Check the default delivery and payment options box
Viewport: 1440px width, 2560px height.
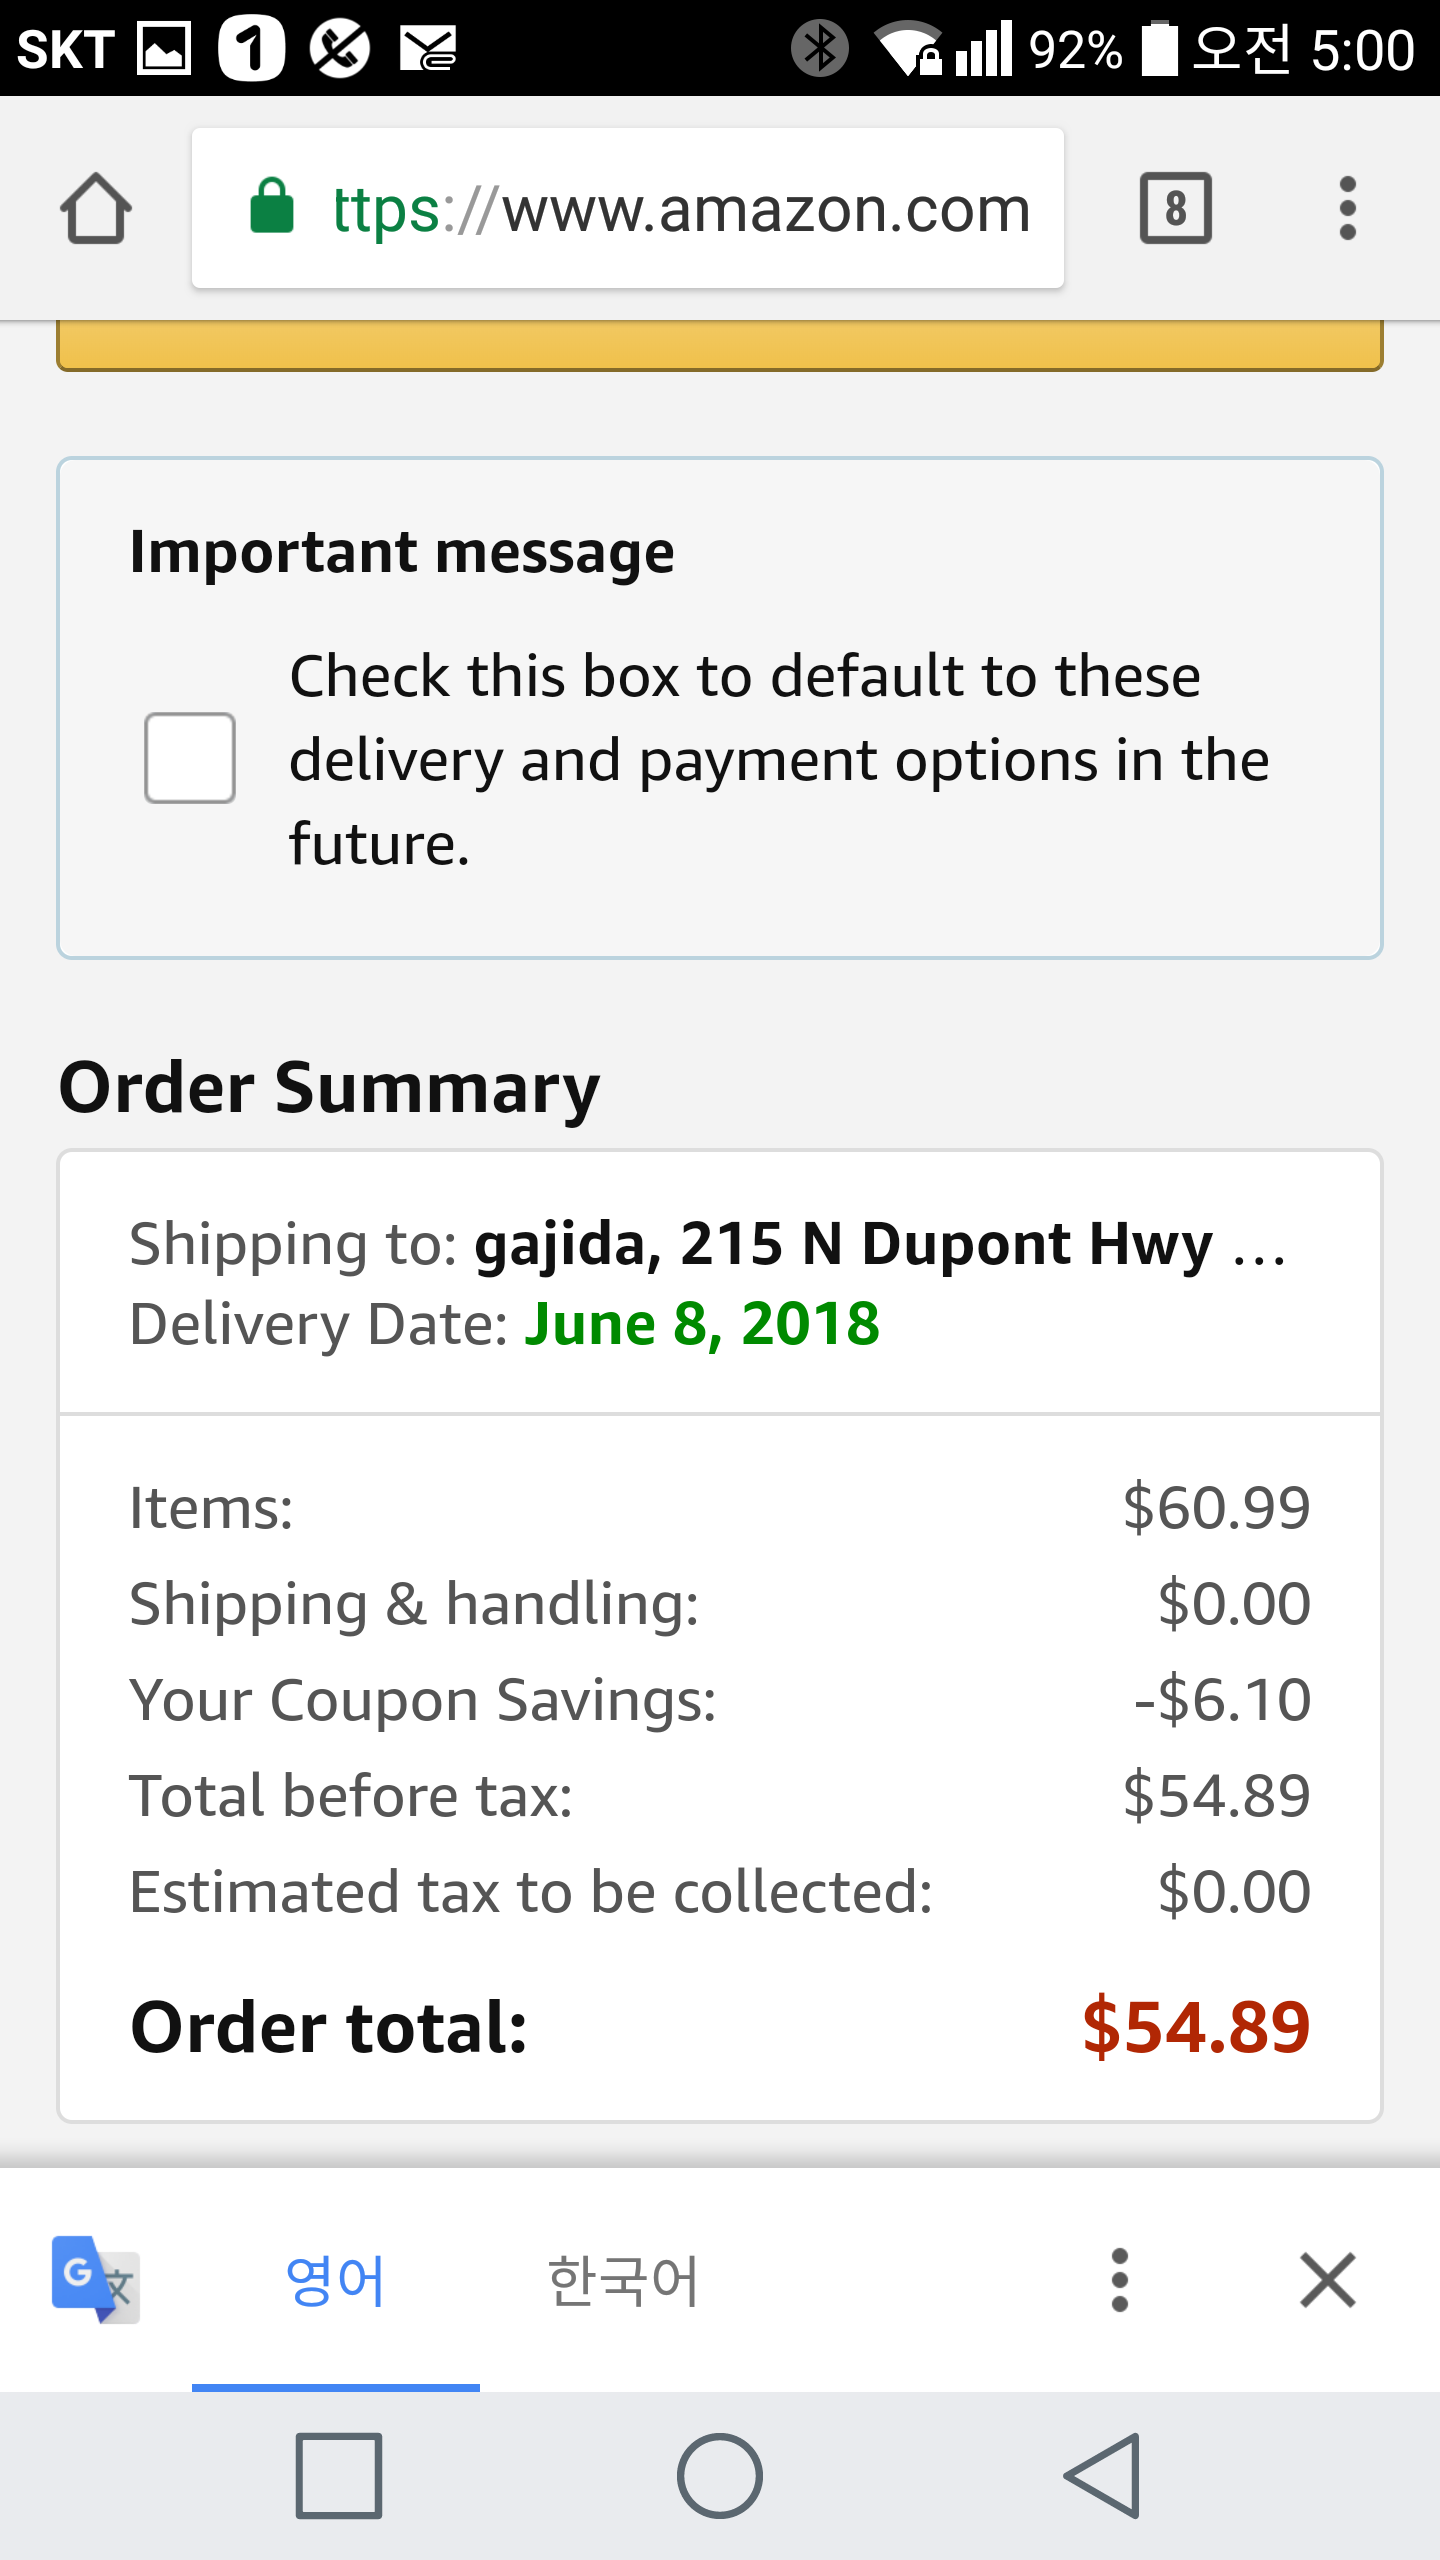(190, 758)
